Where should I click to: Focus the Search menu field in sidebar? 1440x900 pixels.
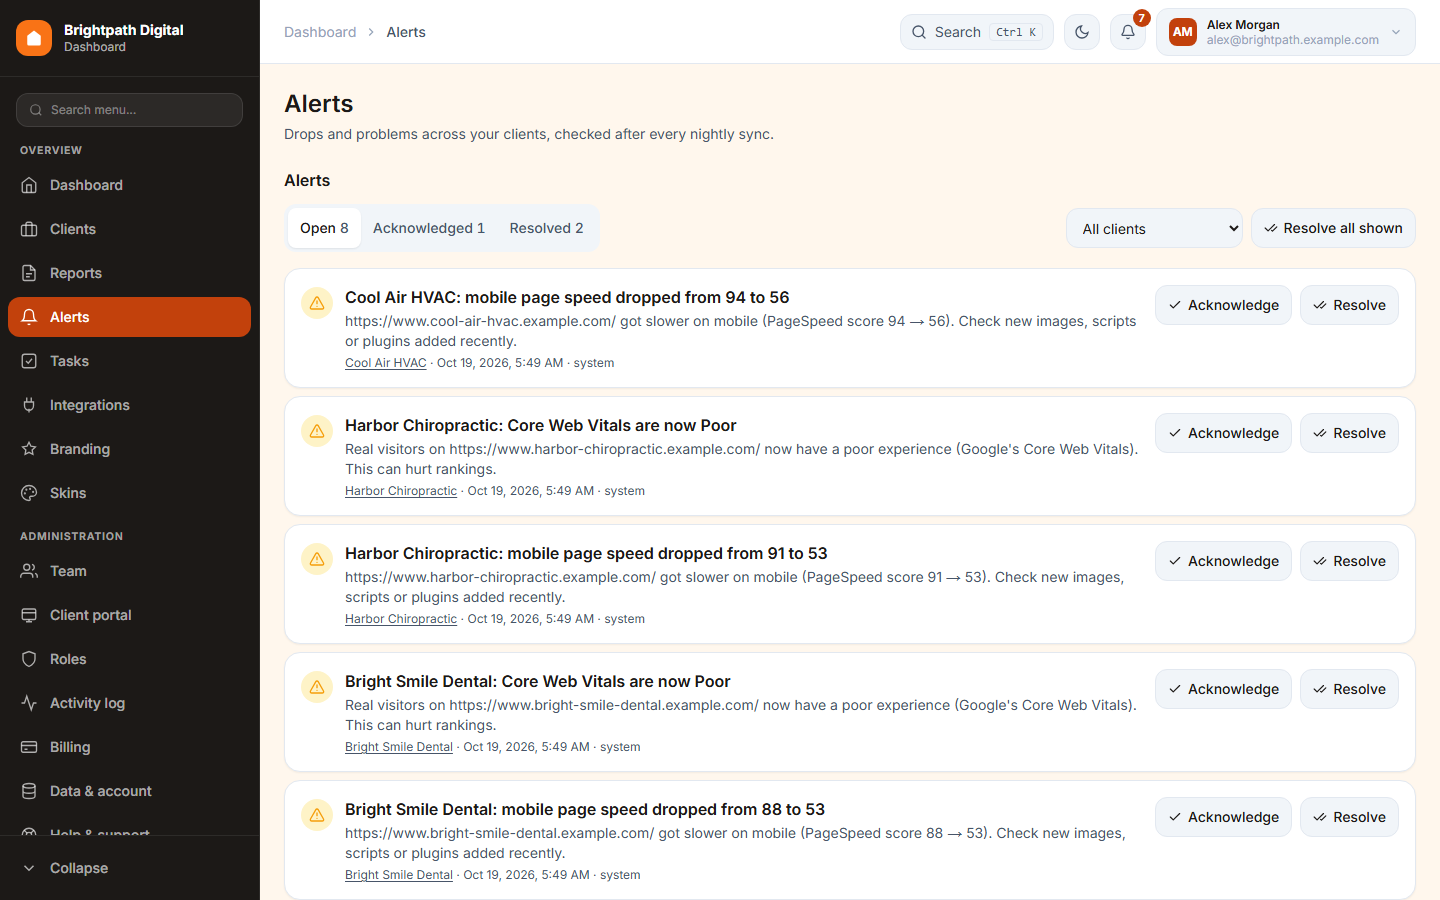130,110
